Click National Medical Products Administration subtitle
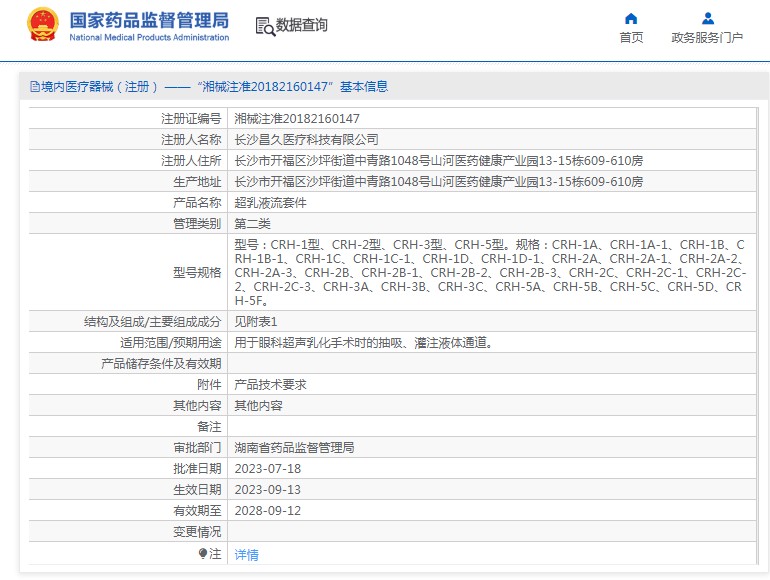 [x=149, y=37]
